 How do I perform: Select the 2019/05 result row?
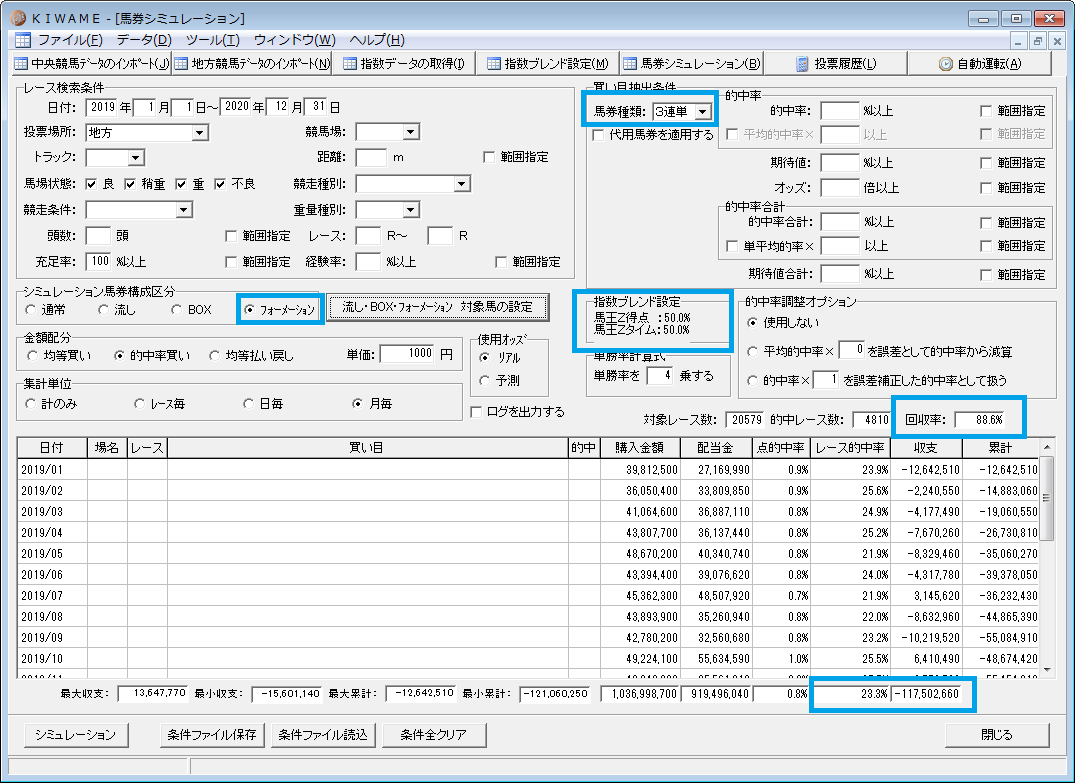[x=528, y=553]
